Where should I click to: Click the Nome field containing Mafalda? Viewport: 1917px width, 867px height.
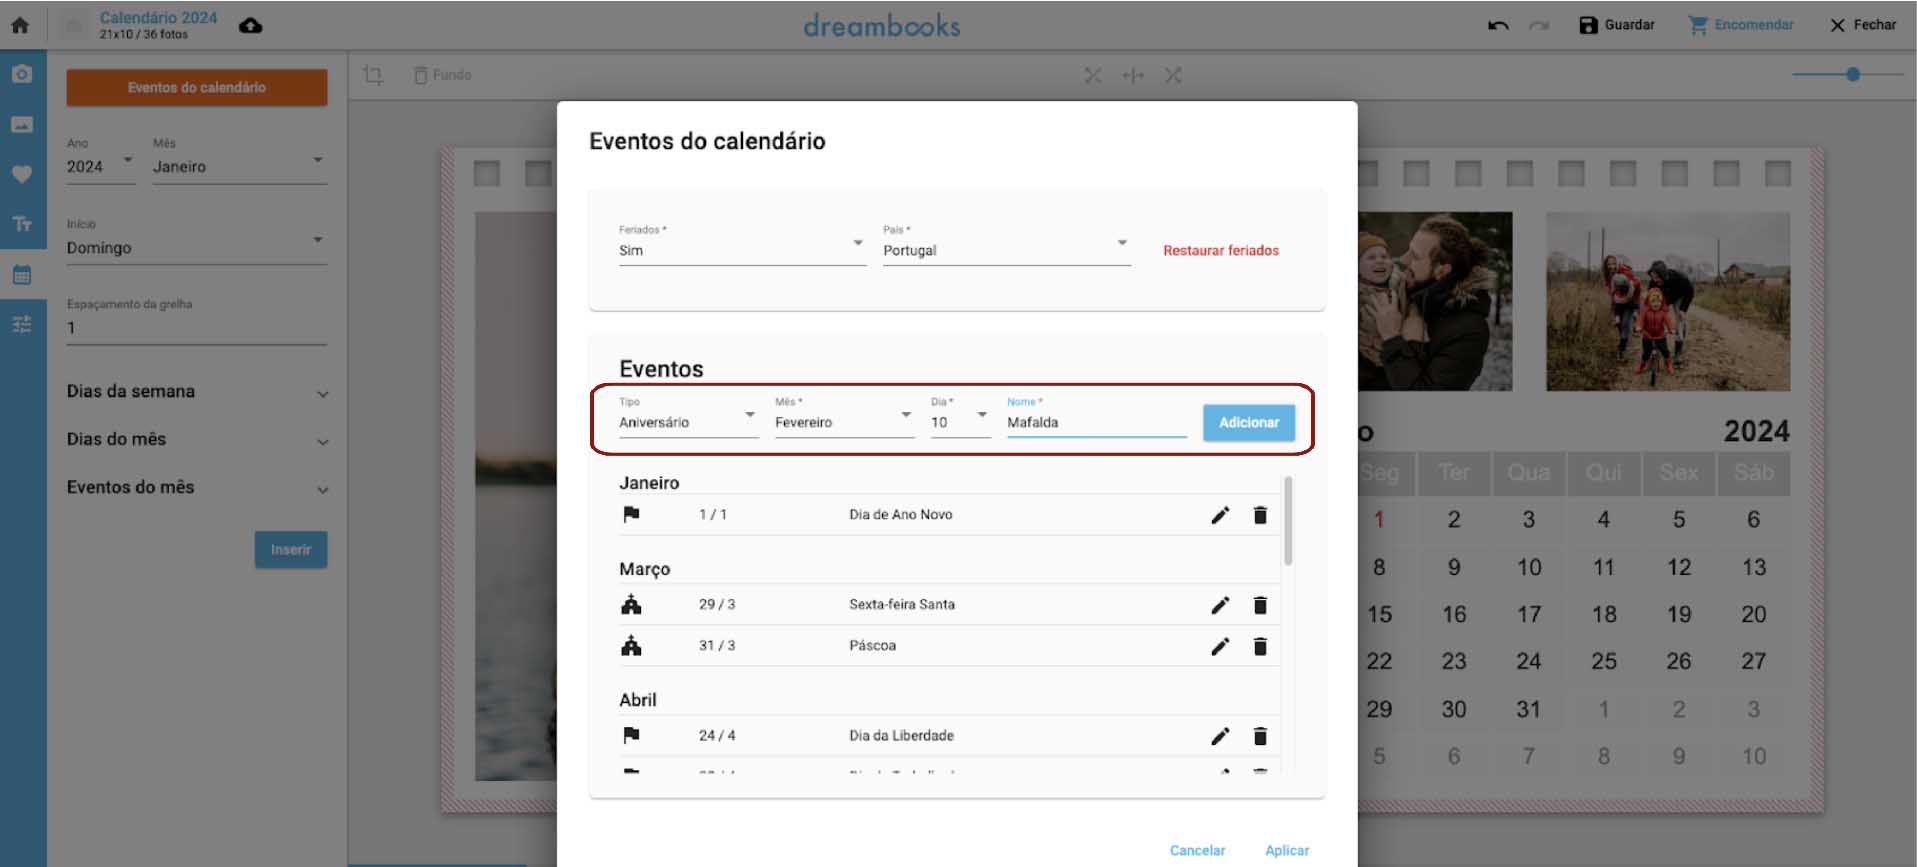tap(1095, 422)
